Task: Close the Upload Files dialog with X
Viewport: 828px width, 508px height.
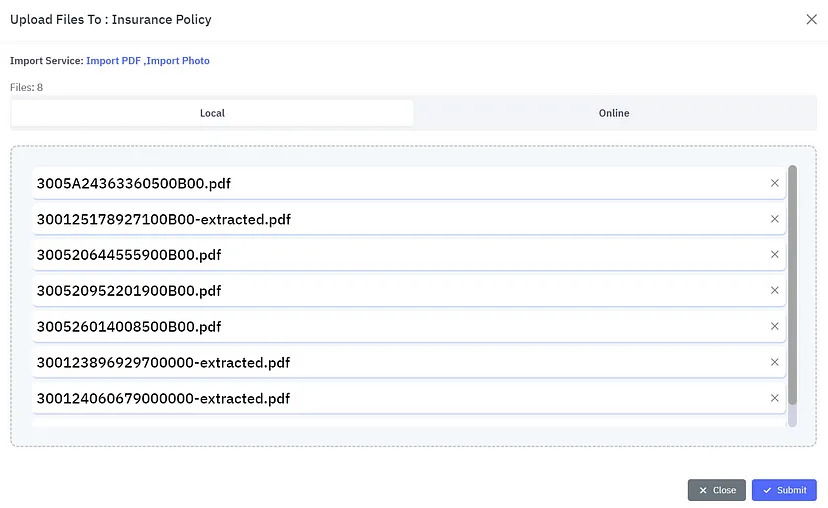Action: [811, 19]
